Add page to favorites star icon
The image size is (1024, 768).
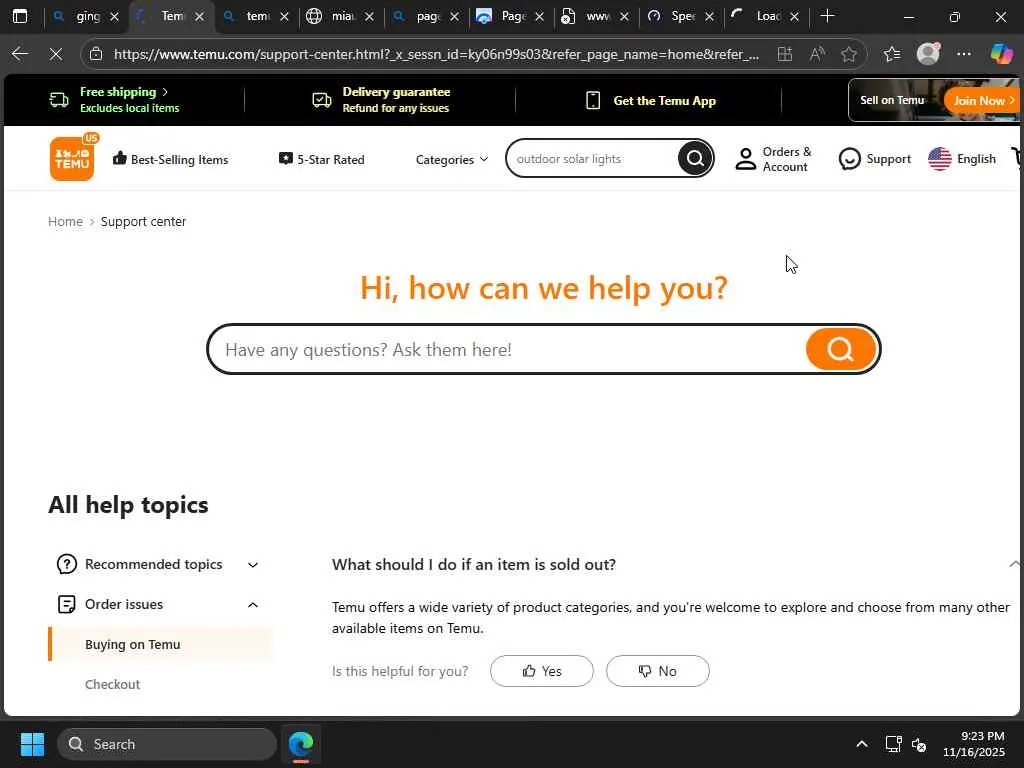(x=849, y=54)
